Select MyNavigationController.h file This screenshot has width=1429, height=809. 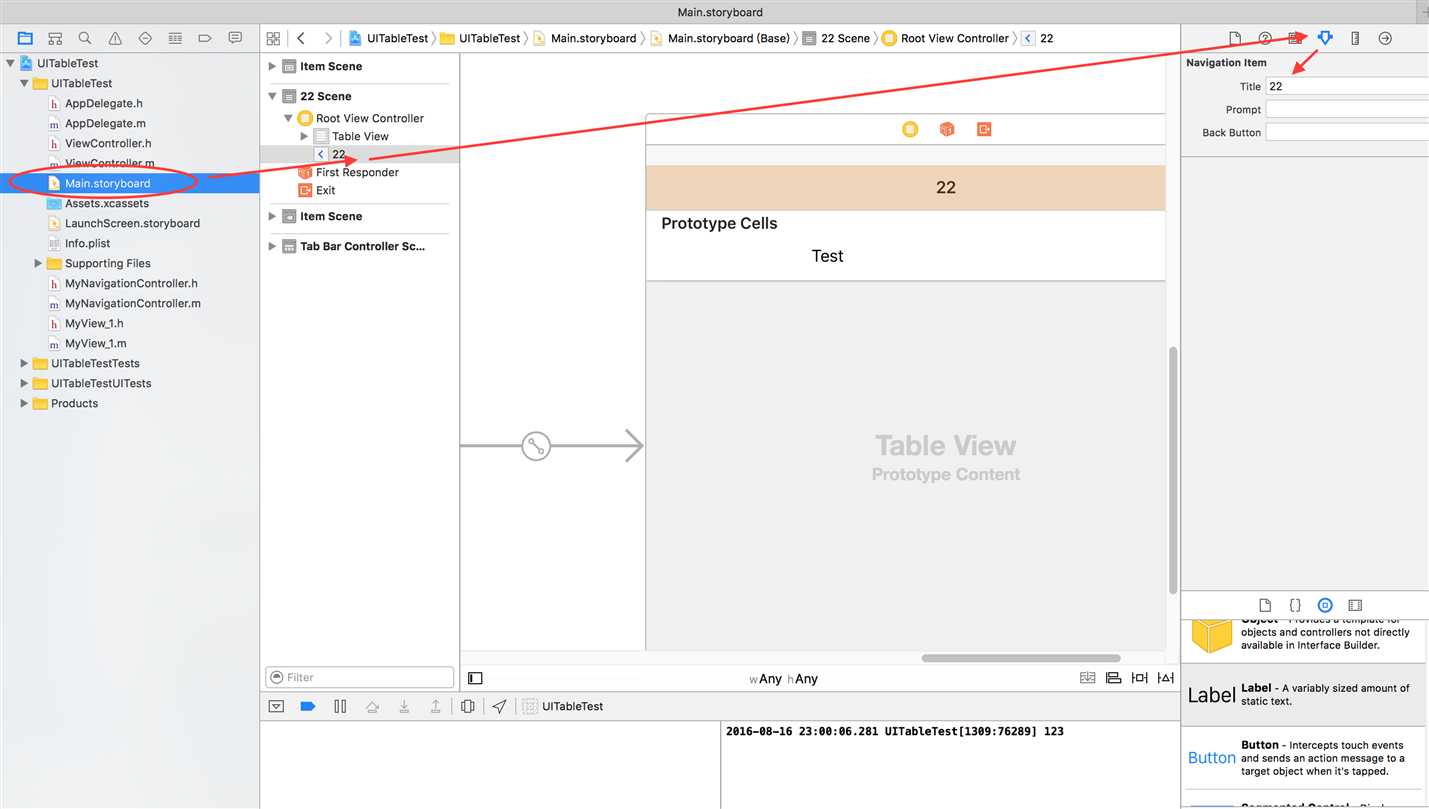point(131,283)
